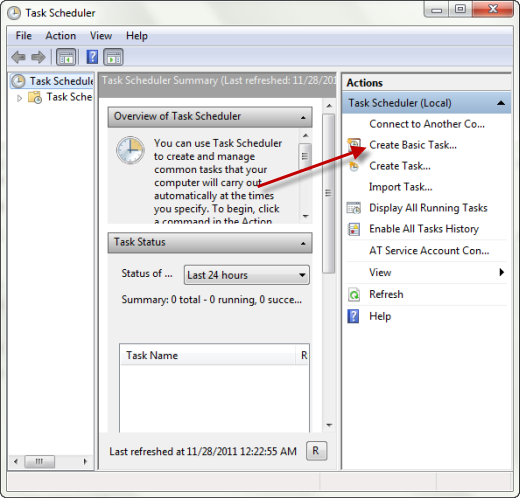Open the Action menu
This screenshot has height=498, width=520.
pyautogui.click(x=61, y=36)
